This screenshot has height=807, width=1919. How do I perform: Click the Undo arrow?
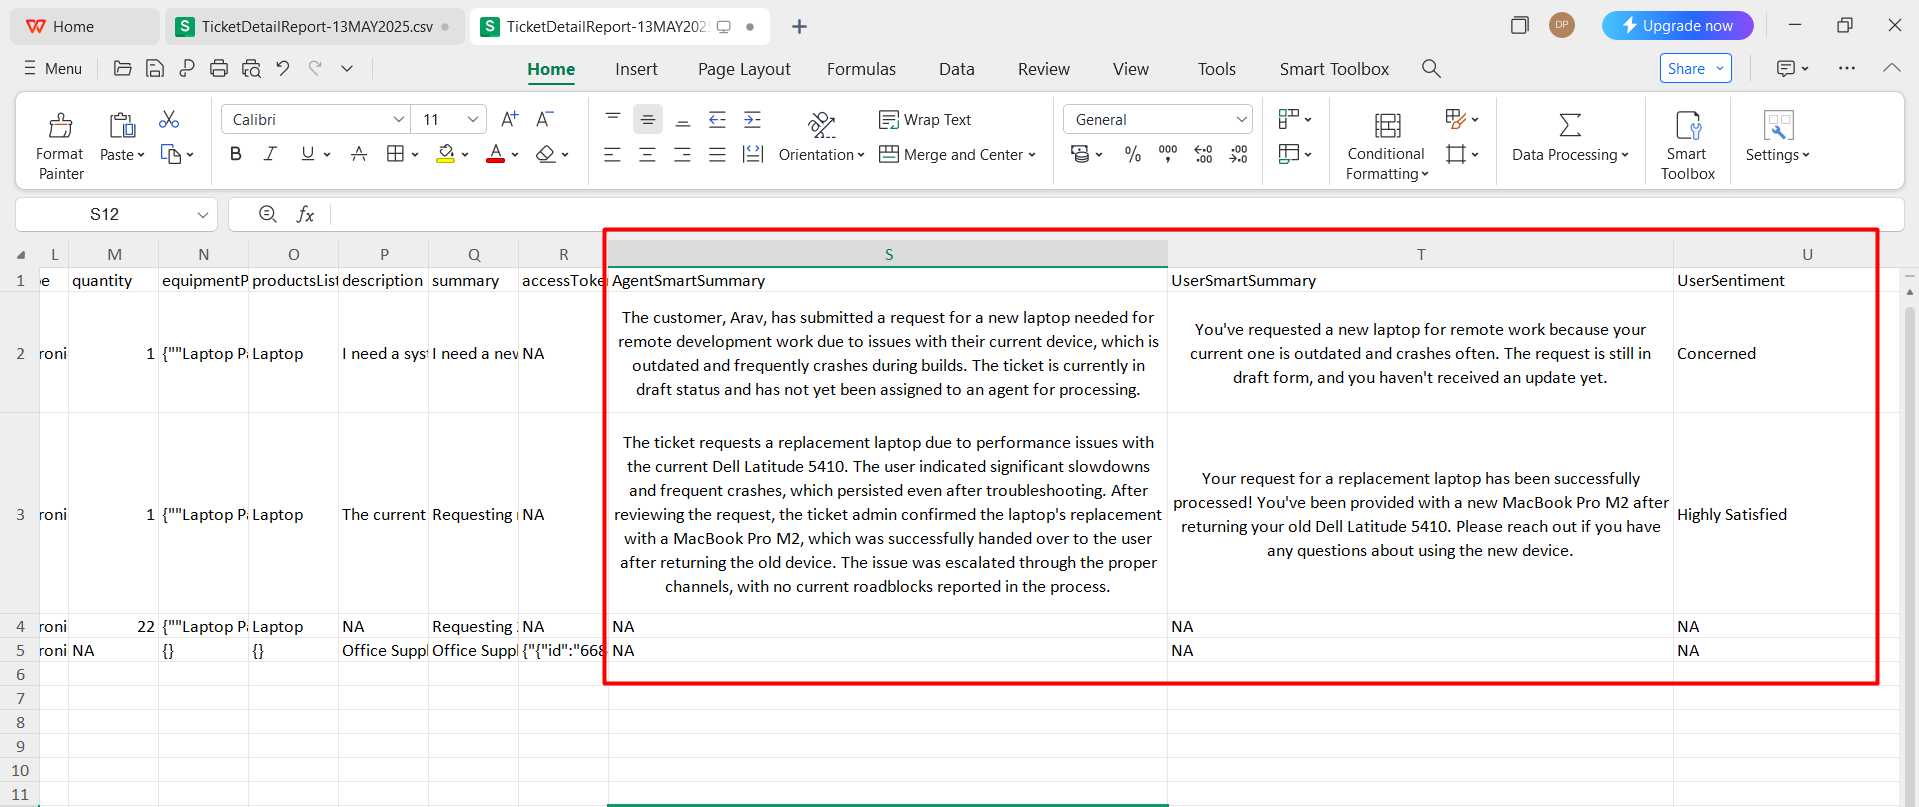pyautogui.click(x=283, y=68)
